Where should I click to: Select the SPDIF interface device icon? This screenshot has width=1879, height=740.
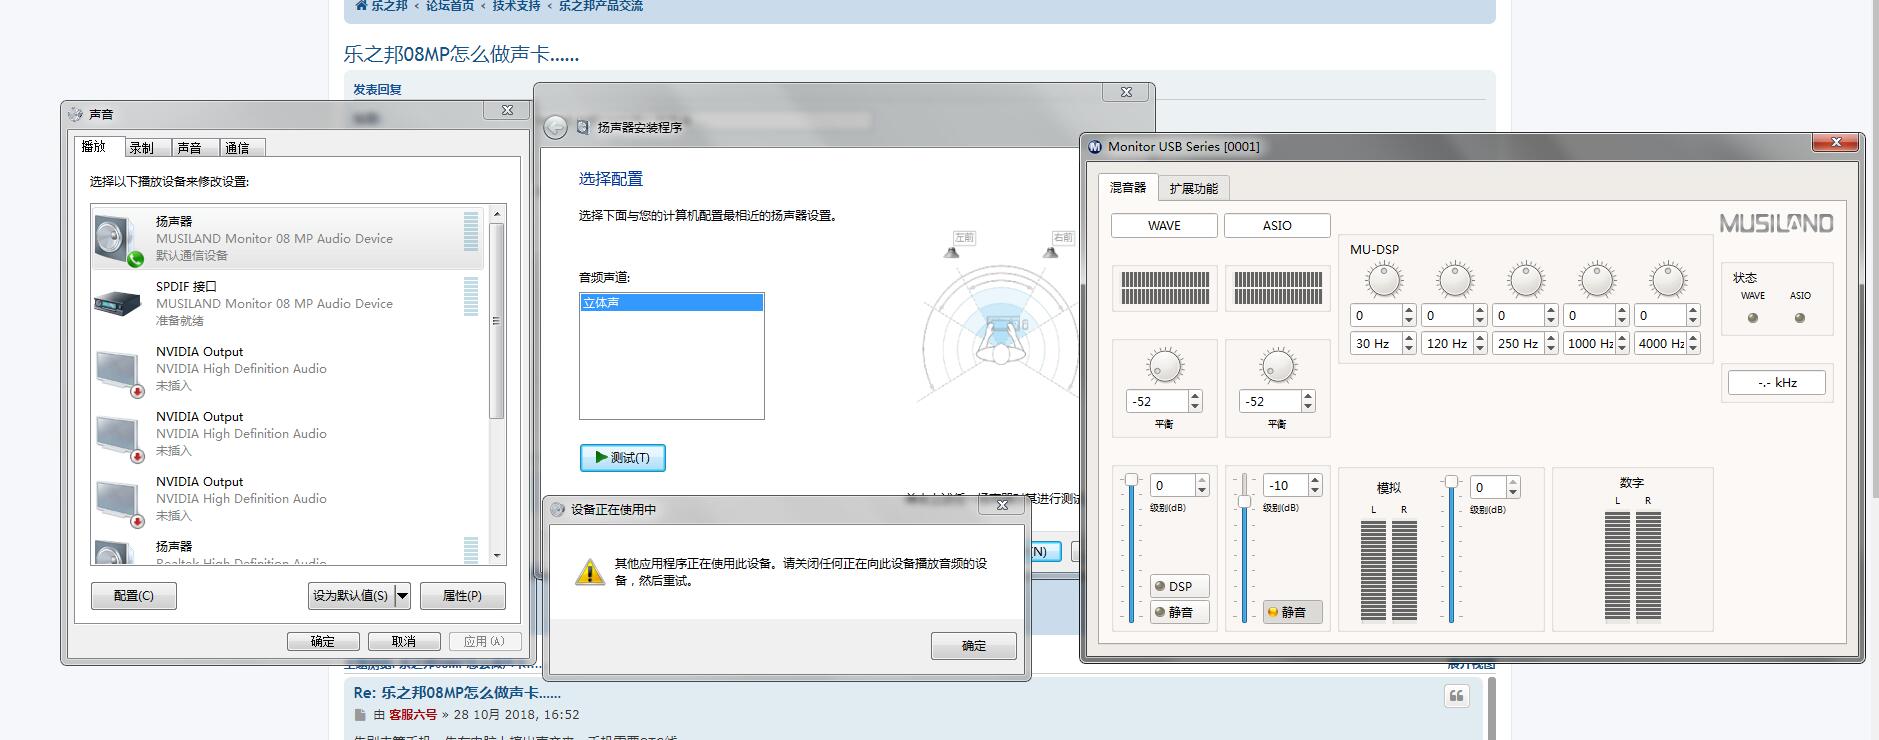coord(118,303)
